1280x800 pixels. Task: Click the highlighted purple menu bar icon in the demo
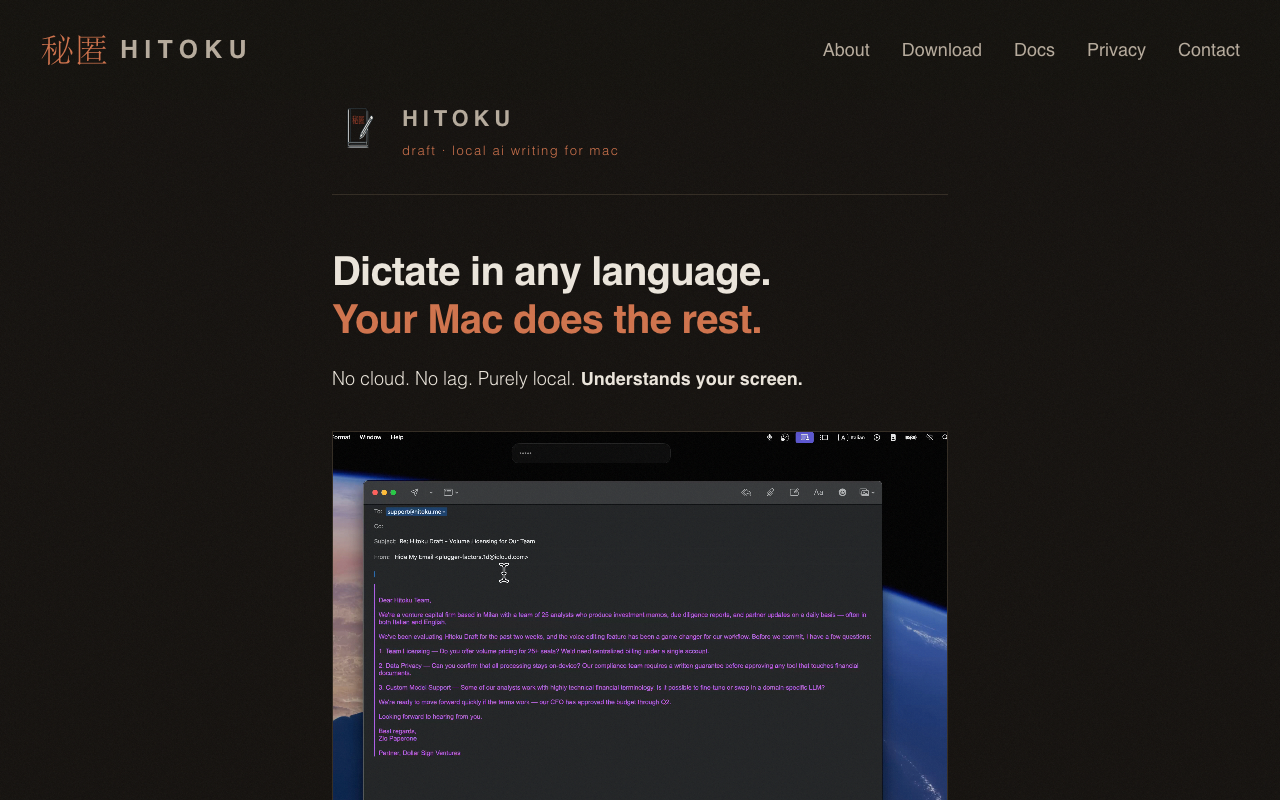pyautogui.click(x=804, y=437)
